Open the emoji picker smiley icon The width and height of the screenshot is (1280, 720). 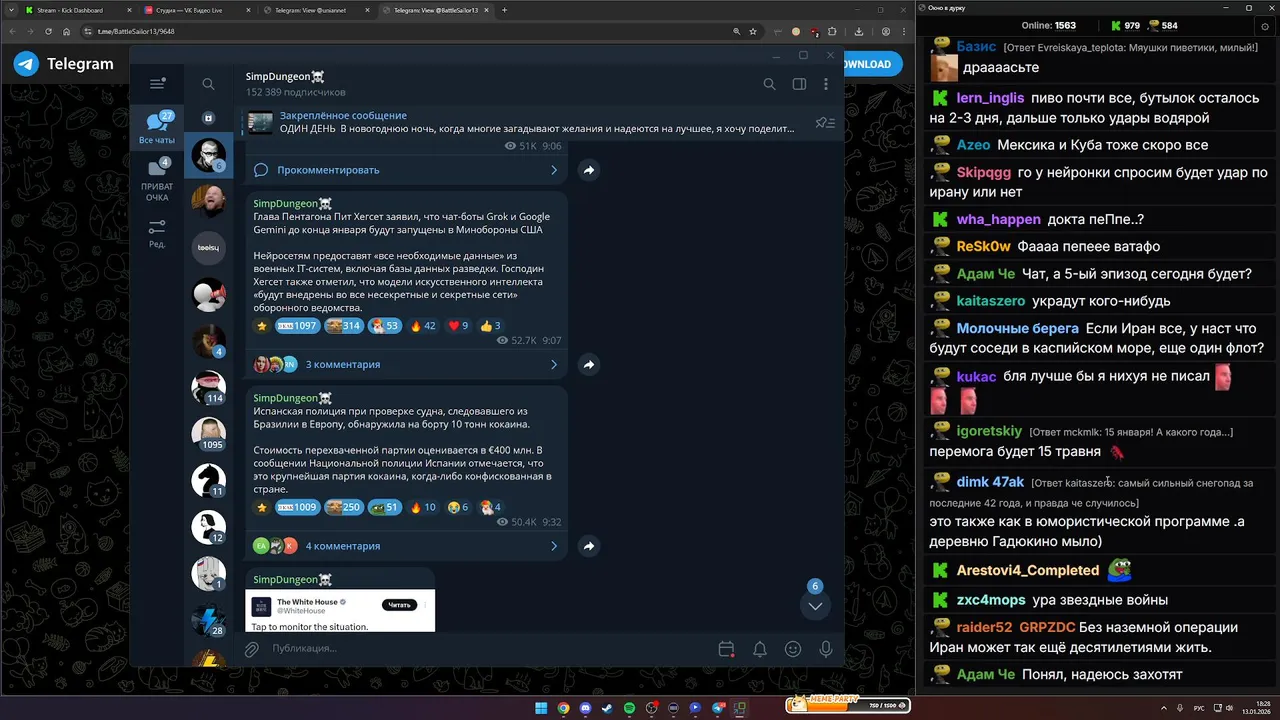pos(793,649)
